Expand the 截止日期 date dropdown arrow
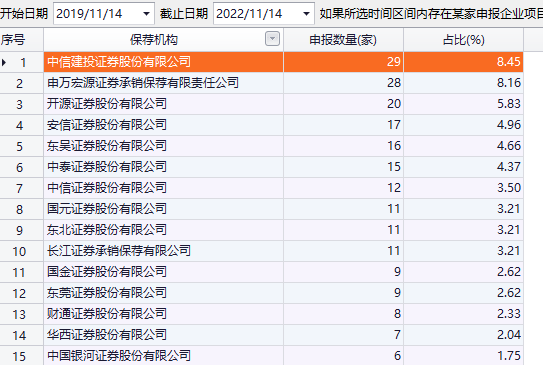543x365 pixels. coord(306,14)
